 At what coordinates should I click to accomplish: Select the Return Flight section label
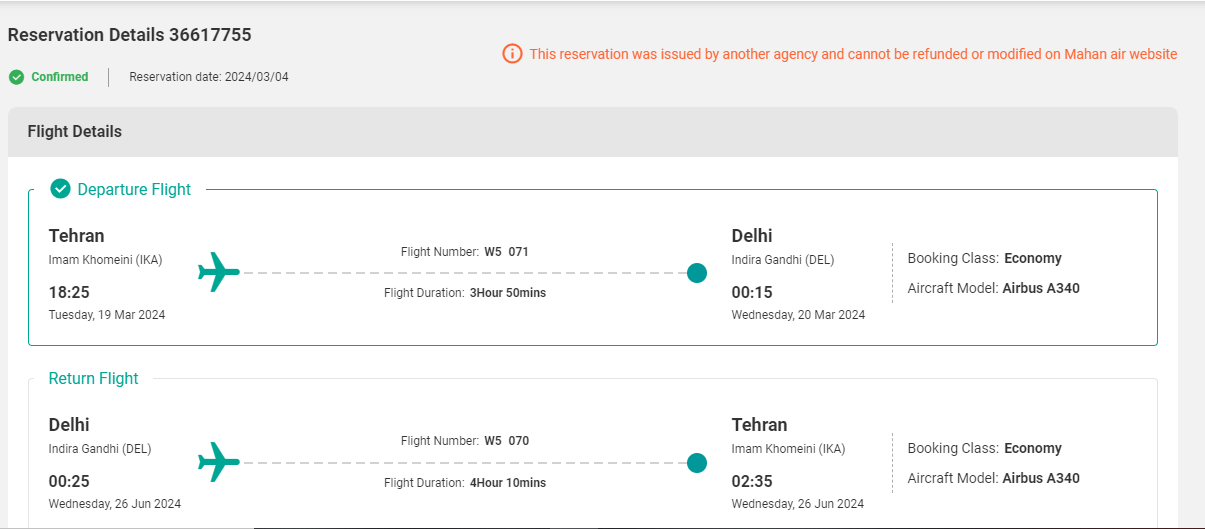click(93, 378)
